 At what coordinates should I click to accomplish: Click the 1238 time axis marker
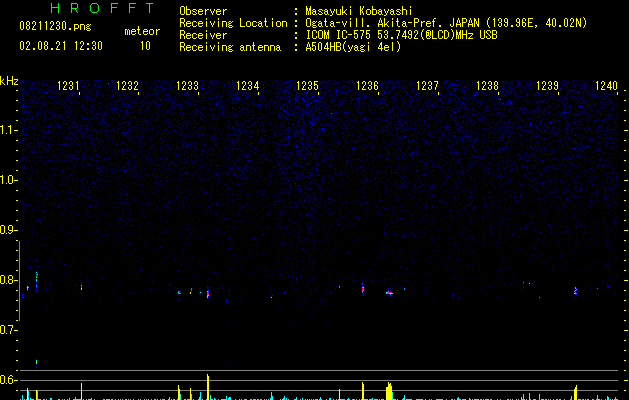click(x=487, y=85)
